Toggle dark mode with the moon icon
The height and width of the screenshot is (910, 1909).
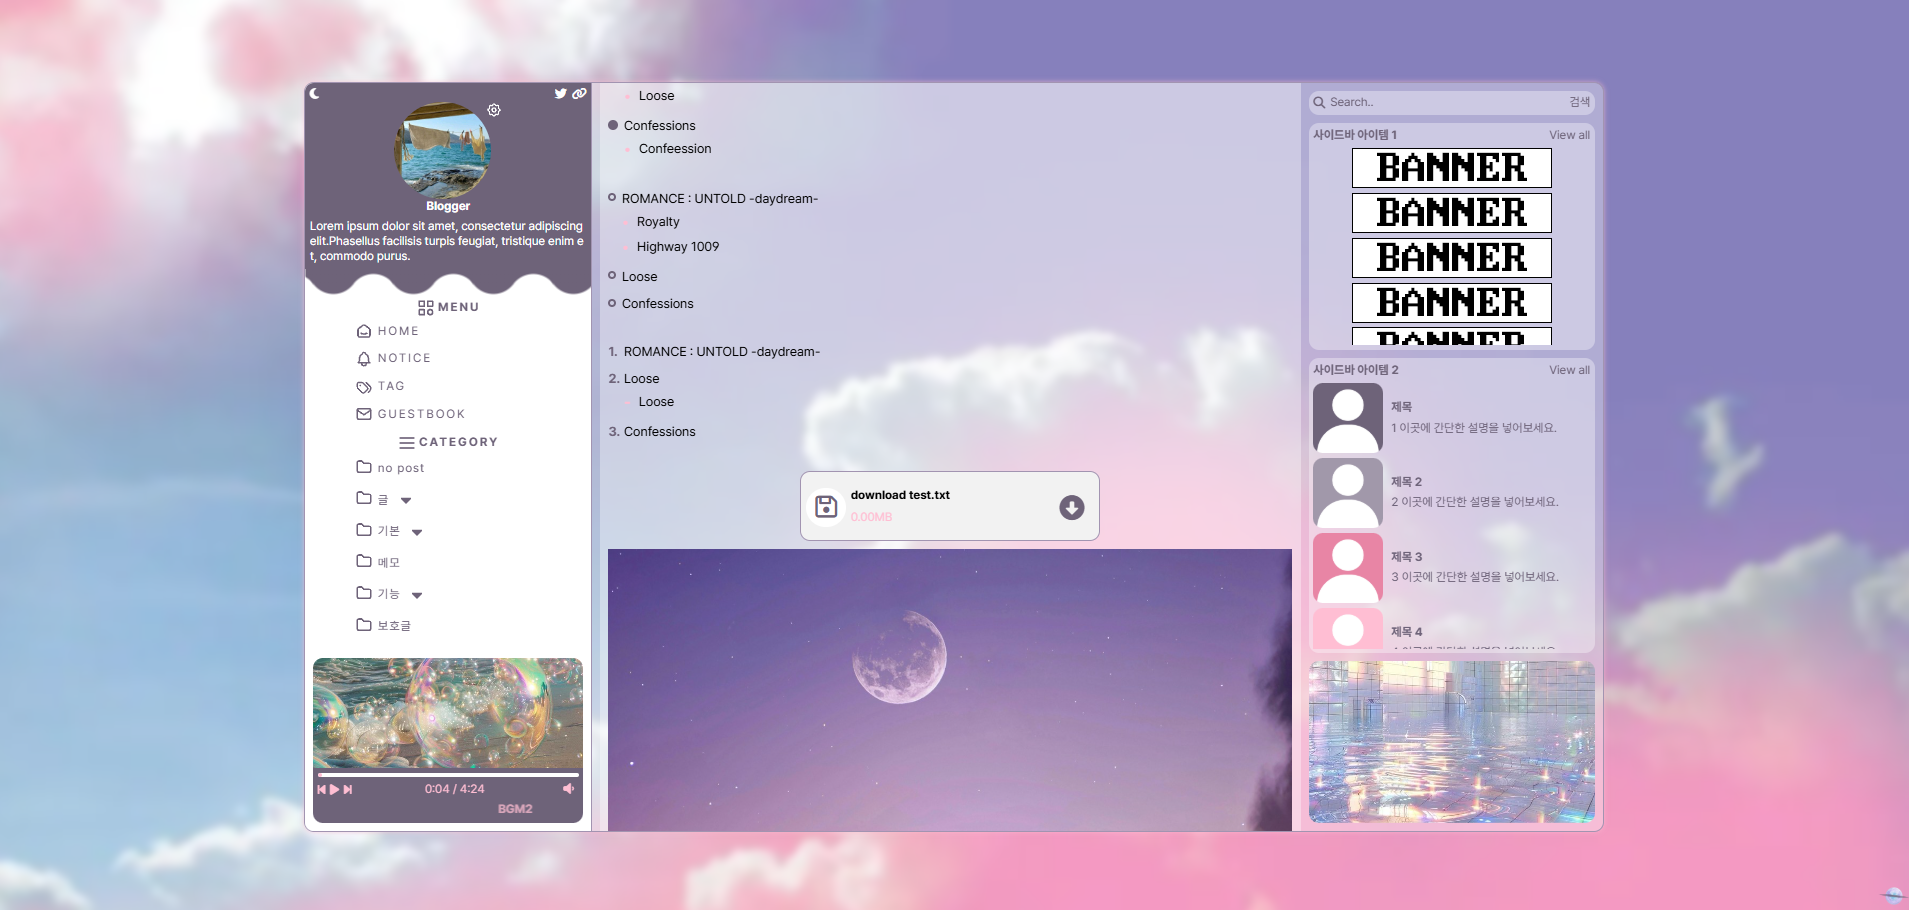tap(314, 93)
